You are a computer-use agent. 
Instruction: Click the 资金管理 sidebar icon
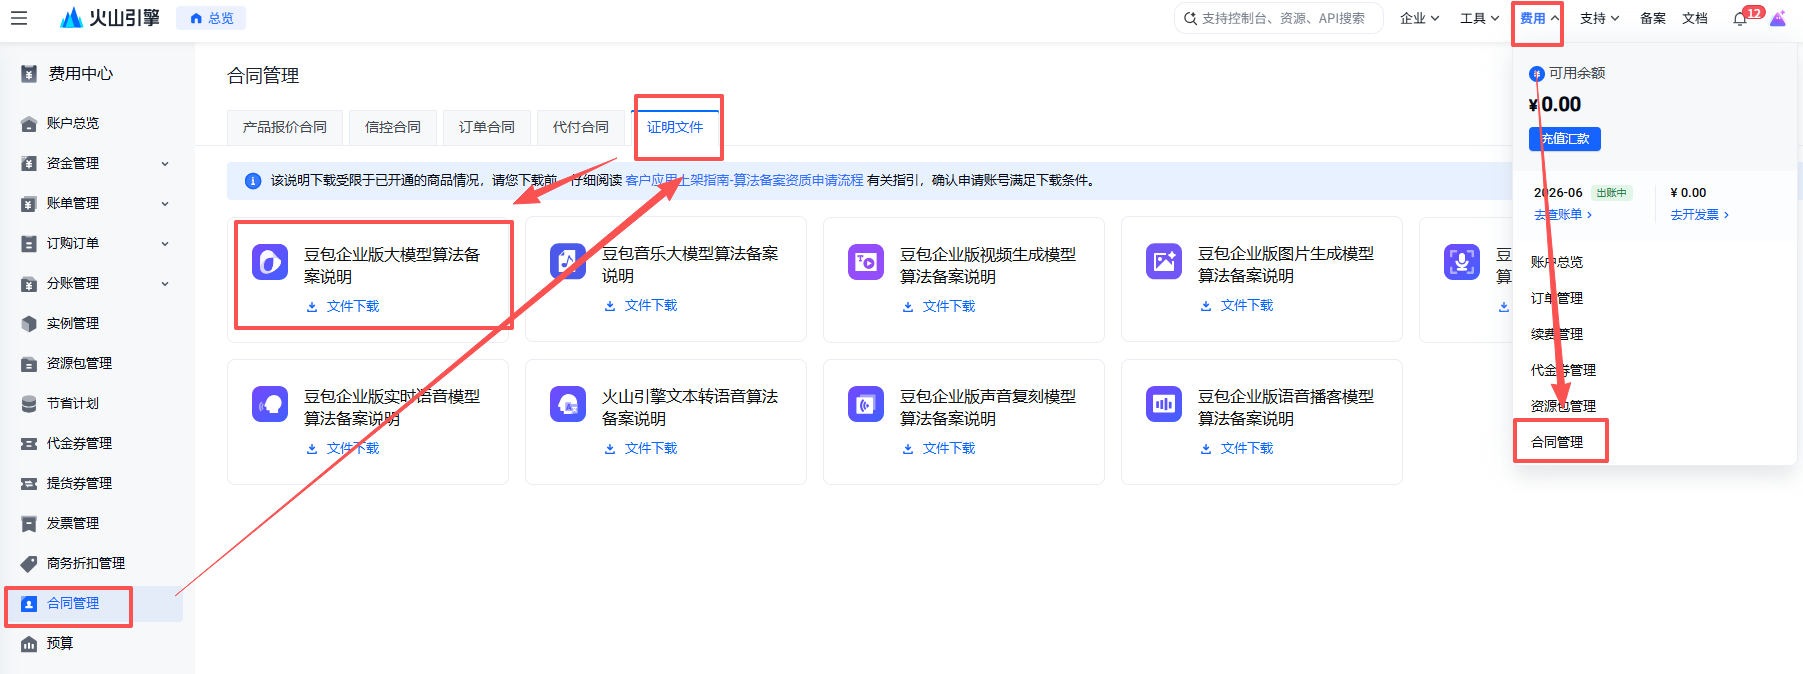(x=29, y=163)
